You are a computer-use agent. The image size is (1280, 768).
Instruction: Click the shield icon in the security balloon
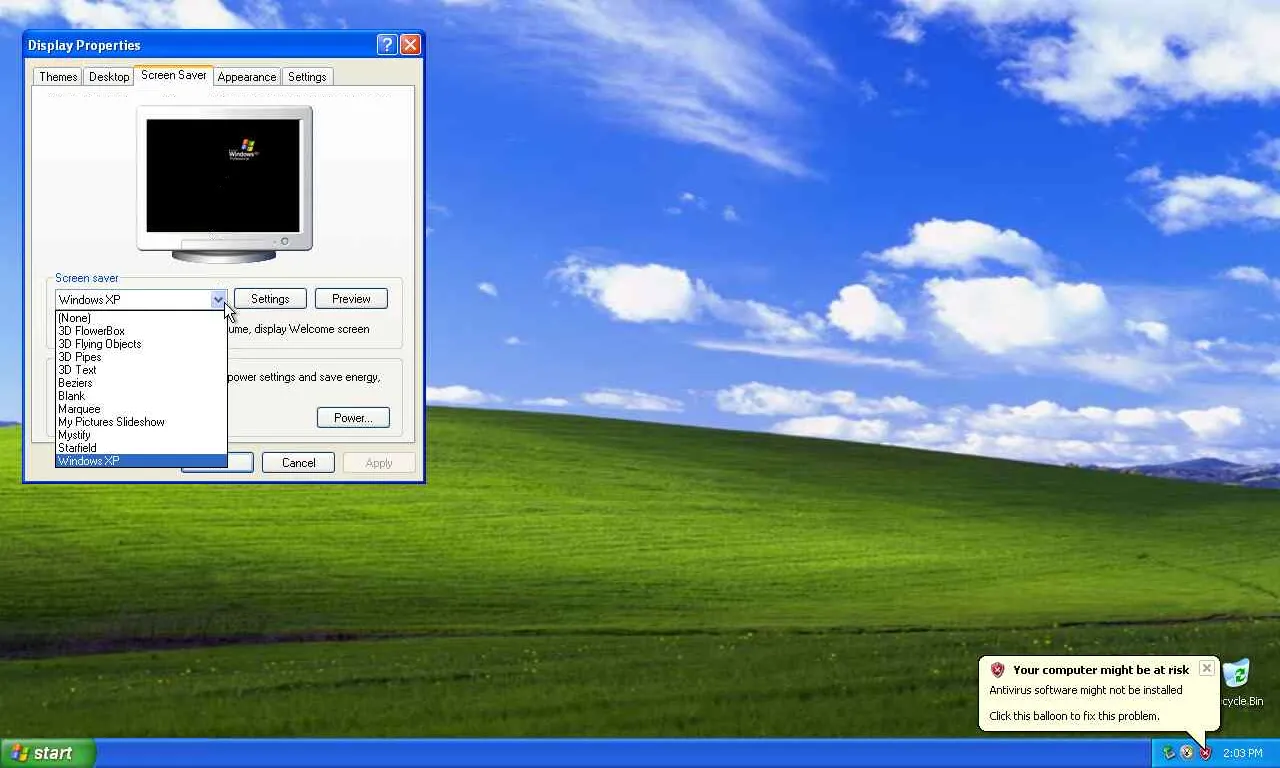(997, 670)
